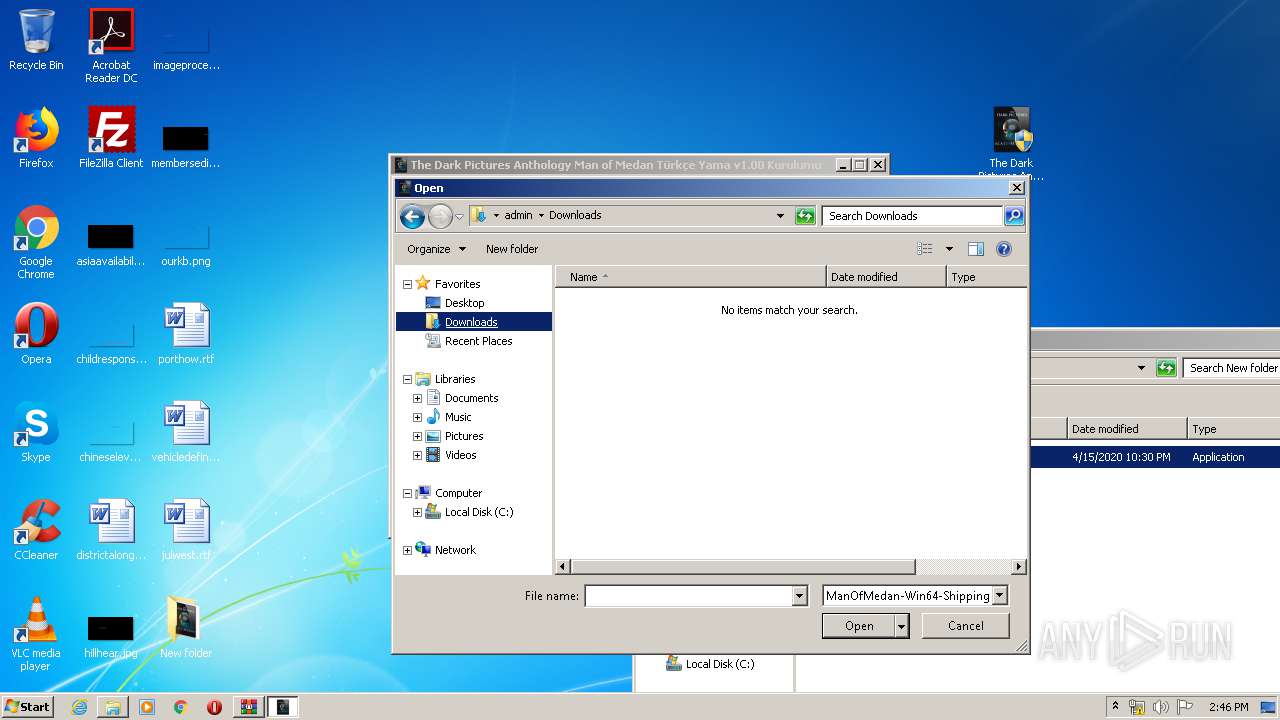Click the Start button
The width and height of the screenshot is (1280, 720).
pyautogui.click(x=28, y=706)
